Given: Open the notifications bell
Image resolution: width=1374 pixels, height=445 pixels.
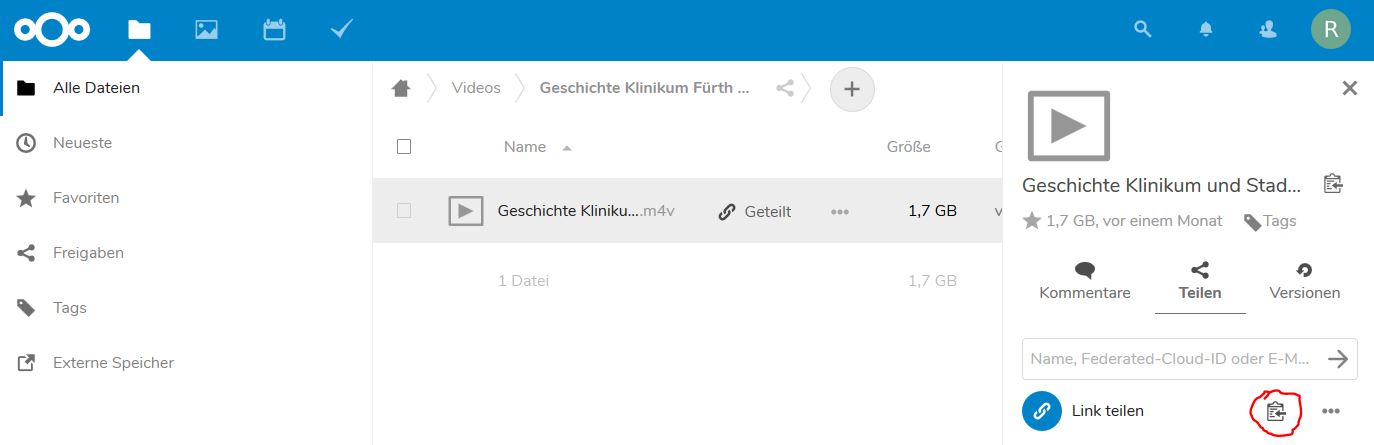Looking at the screenshot, I should click(x=1206, y=30).
